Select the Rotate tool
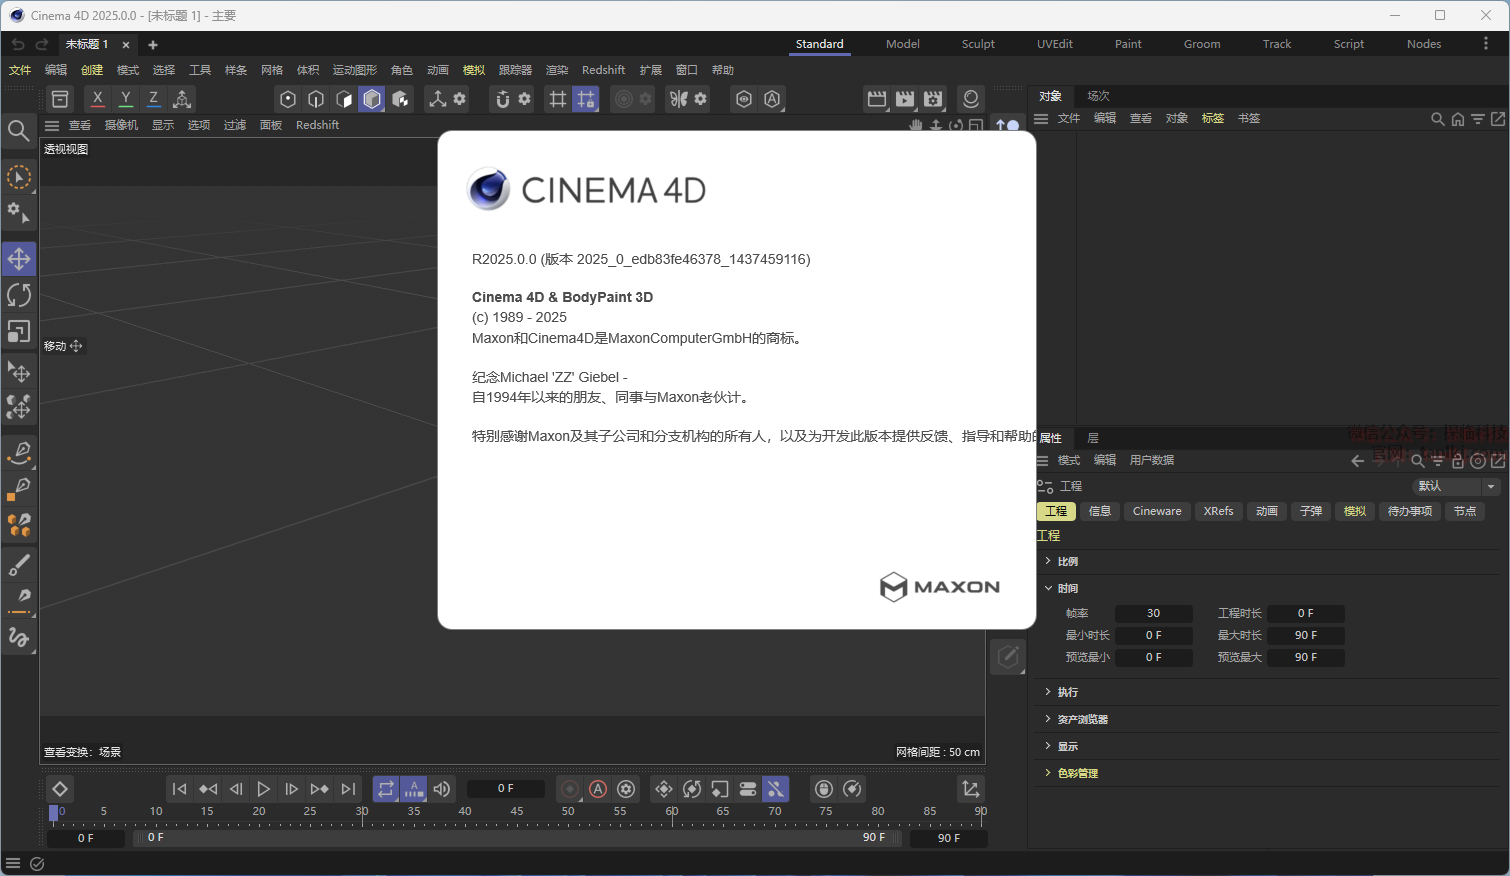The width and height of the screenshot is (1510, 876). point(19,295)
